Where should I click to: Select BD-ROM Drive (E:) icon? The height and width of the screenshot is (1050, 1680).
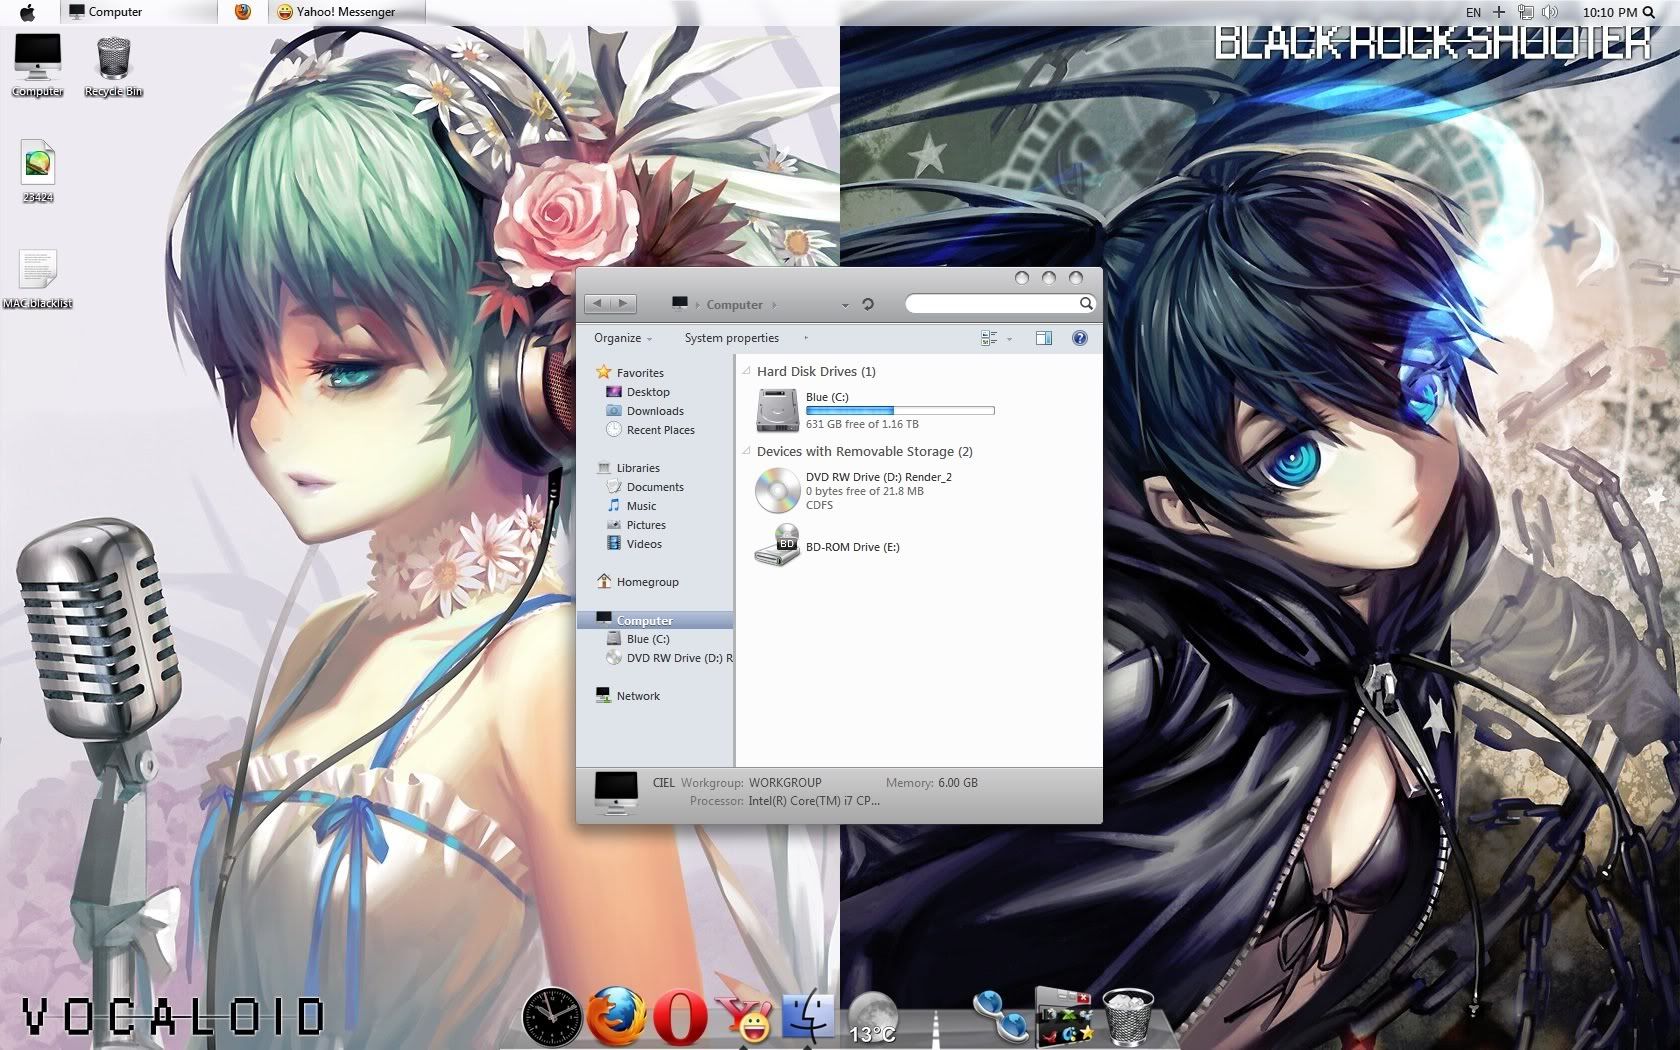[x=777, y=546]
